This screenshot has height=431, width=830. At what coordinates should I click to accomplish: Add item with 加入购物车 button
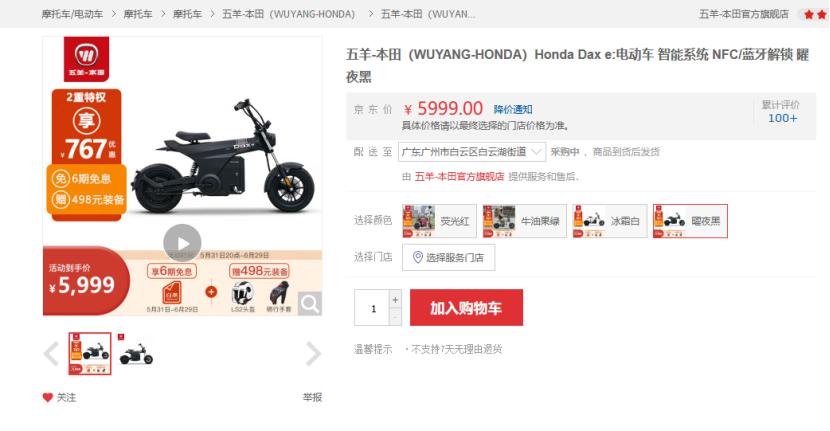click(x=466, y=308)
